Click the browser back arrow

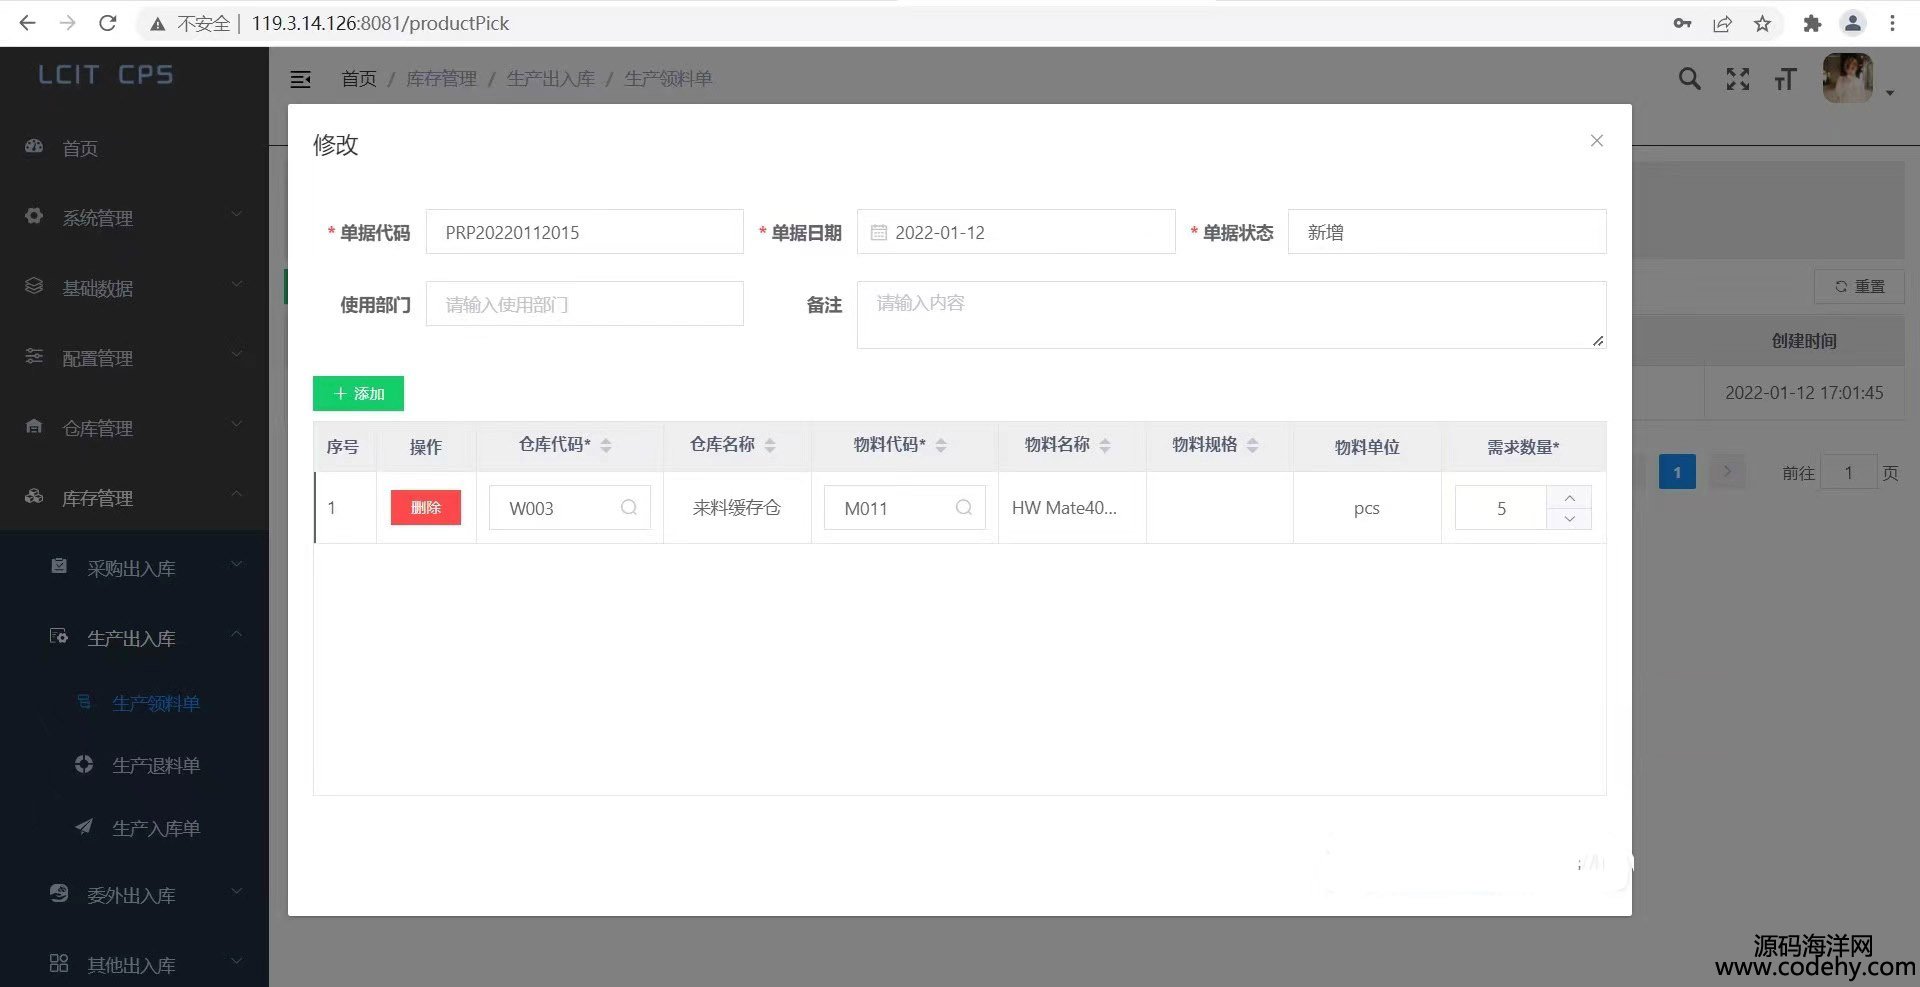pyautogui.click(x=27, y=23)
